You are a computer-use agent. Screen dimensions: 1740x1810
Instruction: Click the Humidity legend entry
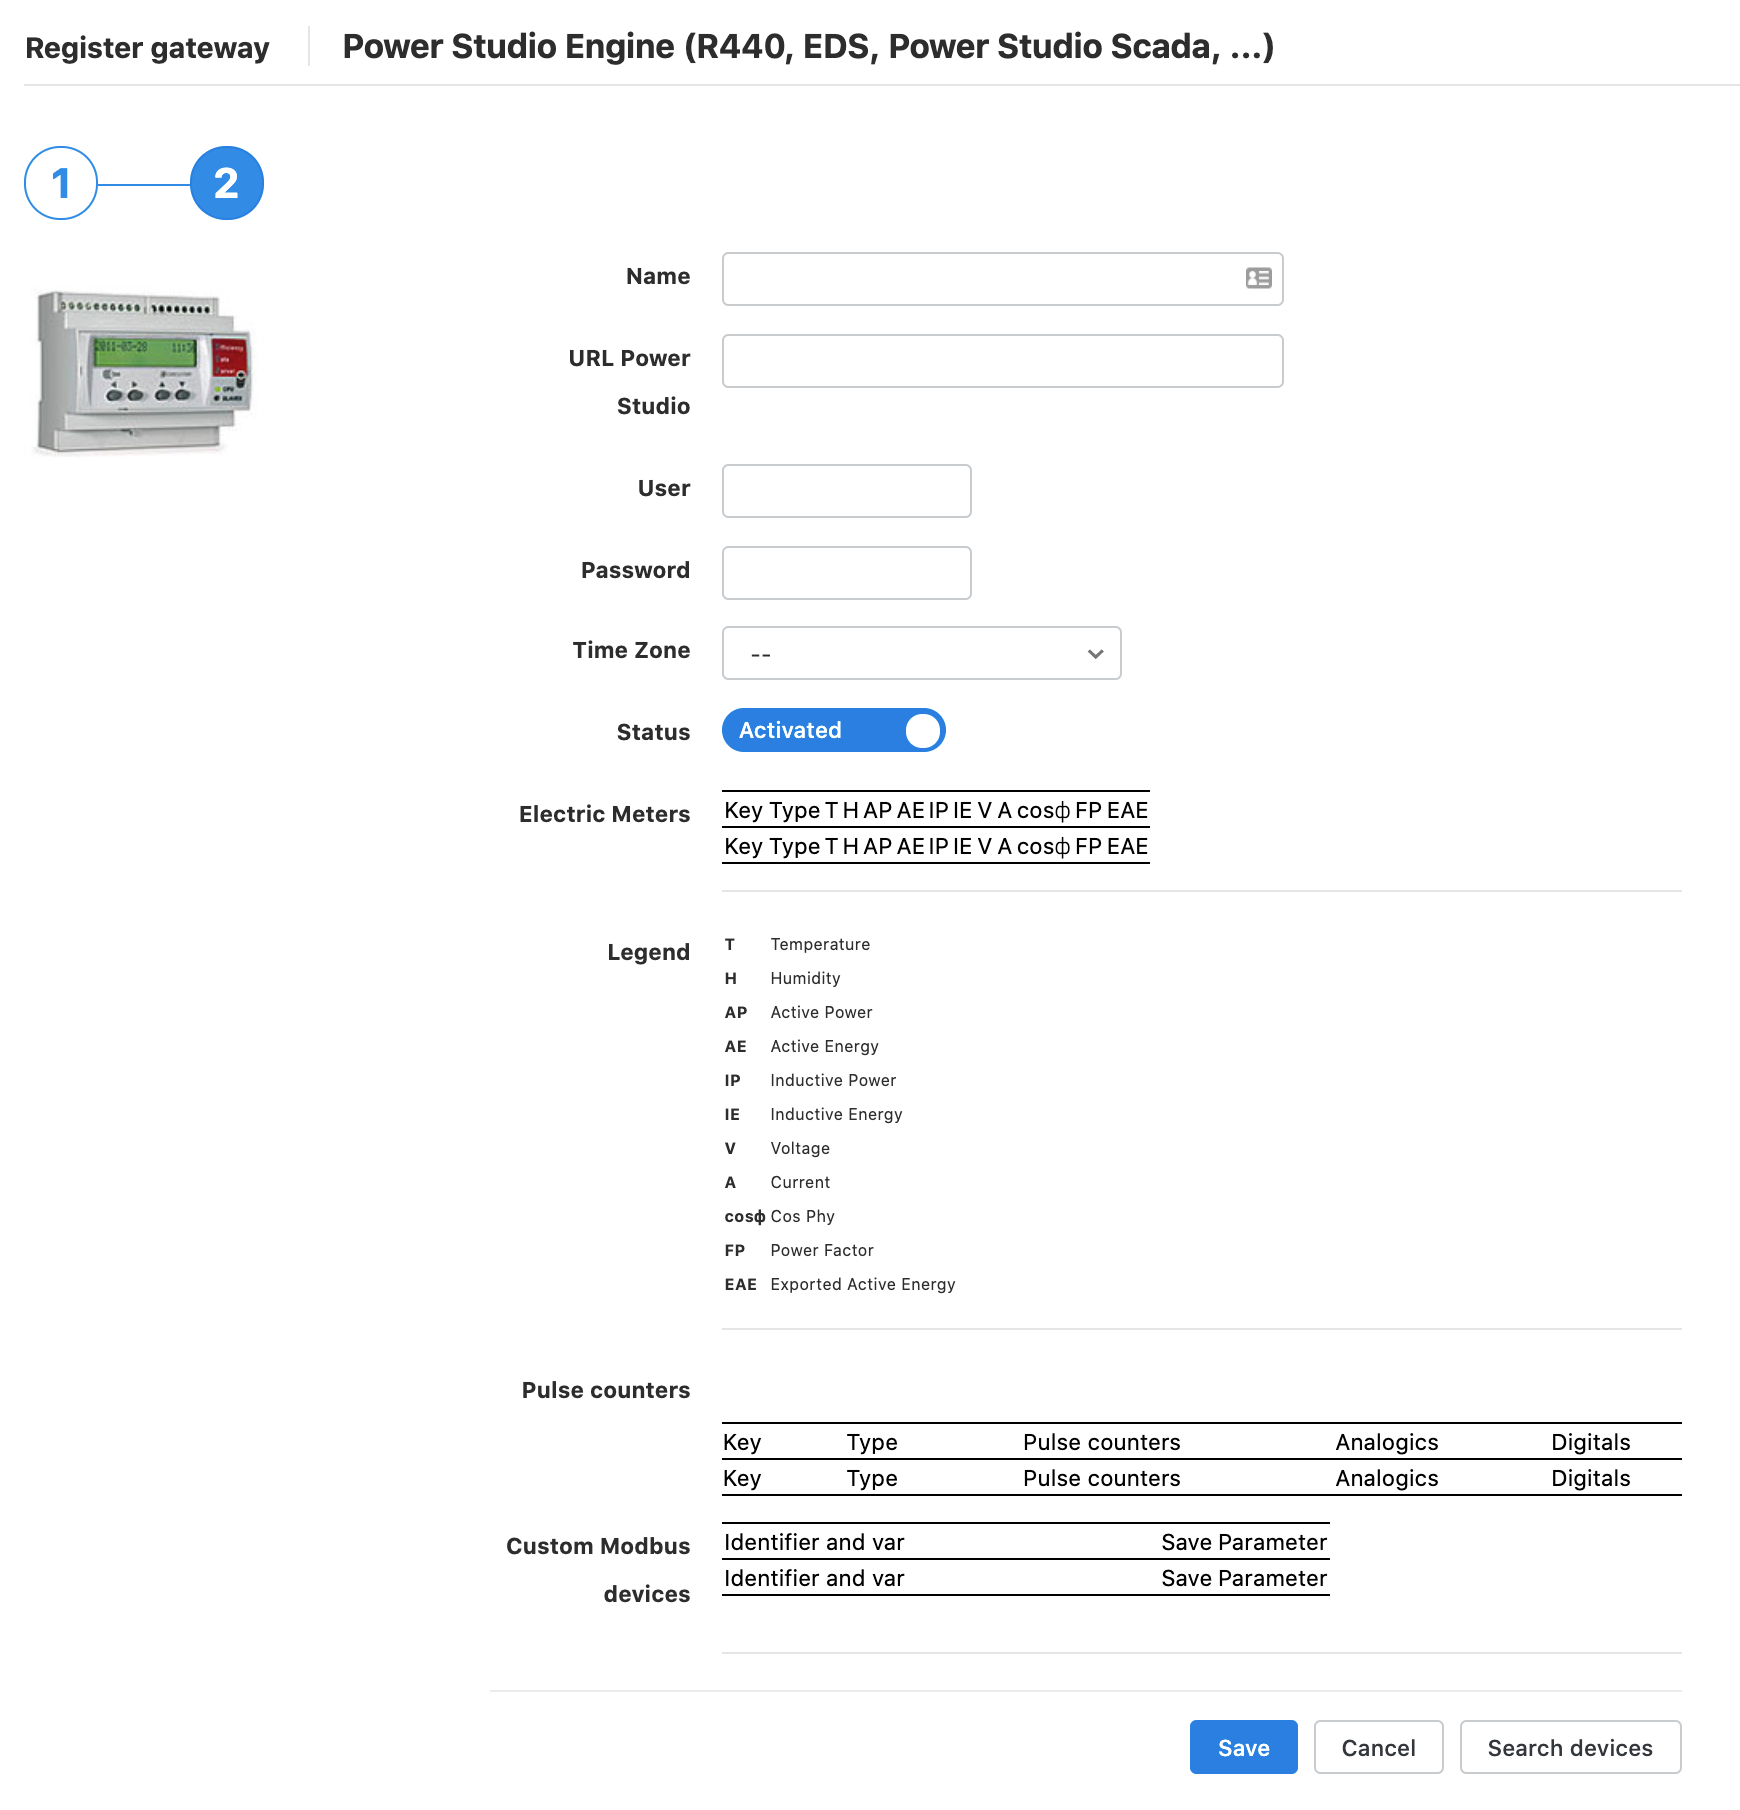(805, 978)
